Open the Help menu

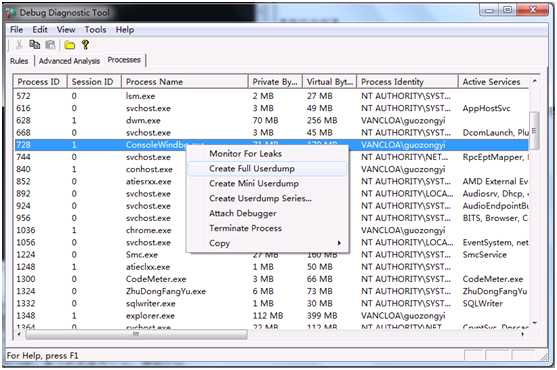[x=125, y=30]
